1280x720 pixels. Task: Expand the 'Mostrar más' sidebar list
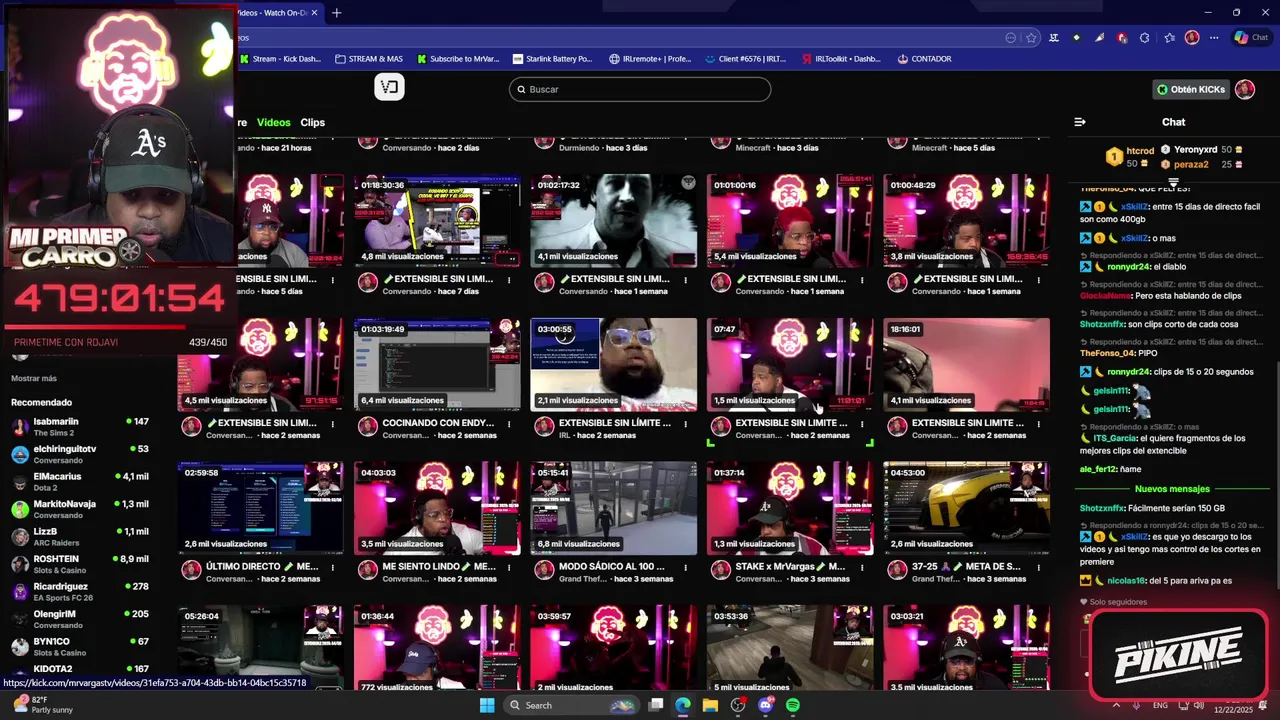coord(34,379)
